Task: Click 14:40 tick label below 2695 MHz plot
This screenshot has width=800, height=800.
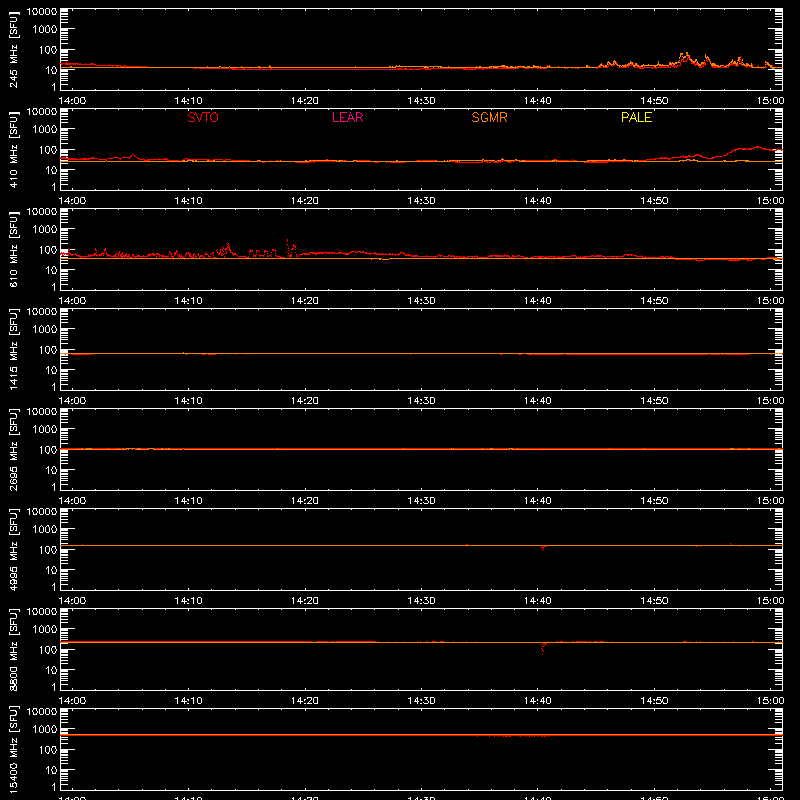Action: (x=538, y=501)
